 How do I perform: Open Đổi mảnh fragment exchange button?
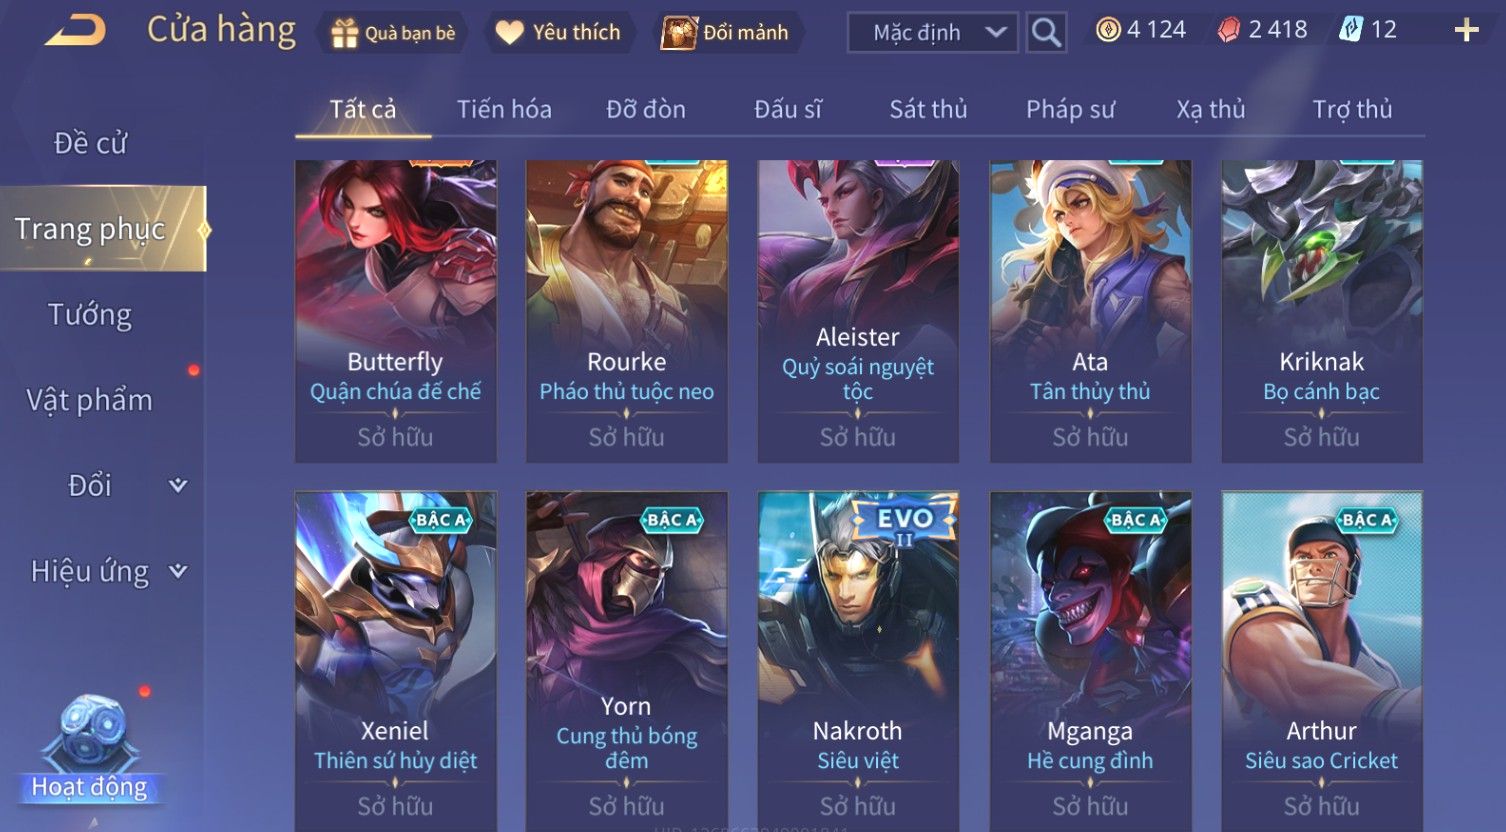tap(727, 33)
